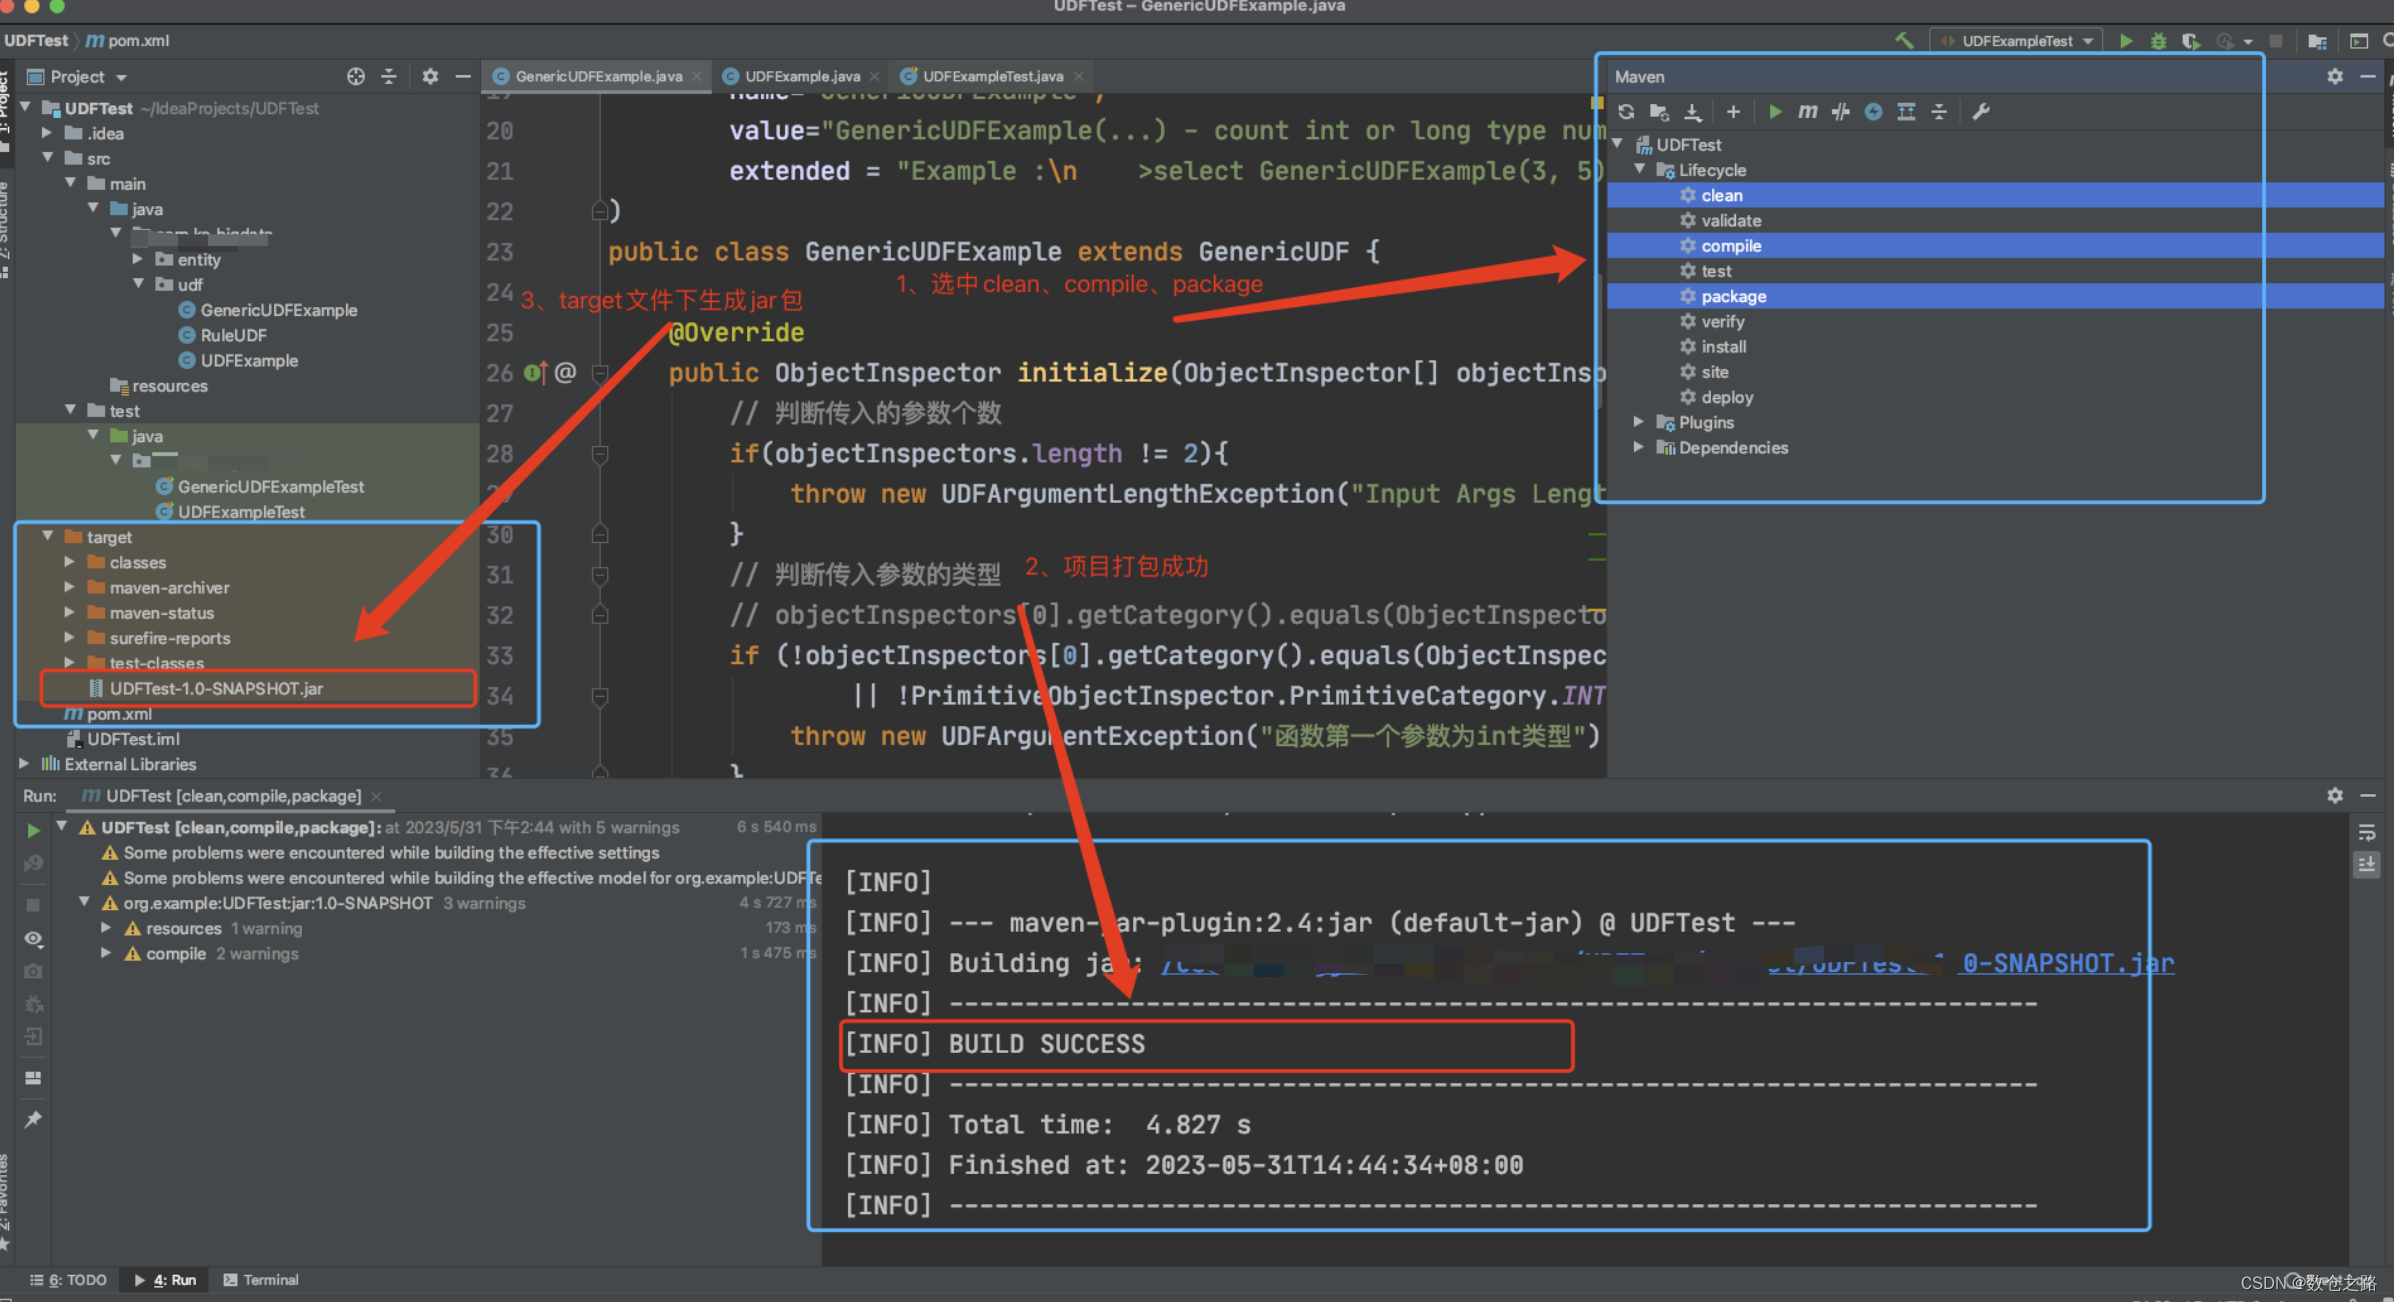Switch to UDFExample.java editor tab

(801, 76)
